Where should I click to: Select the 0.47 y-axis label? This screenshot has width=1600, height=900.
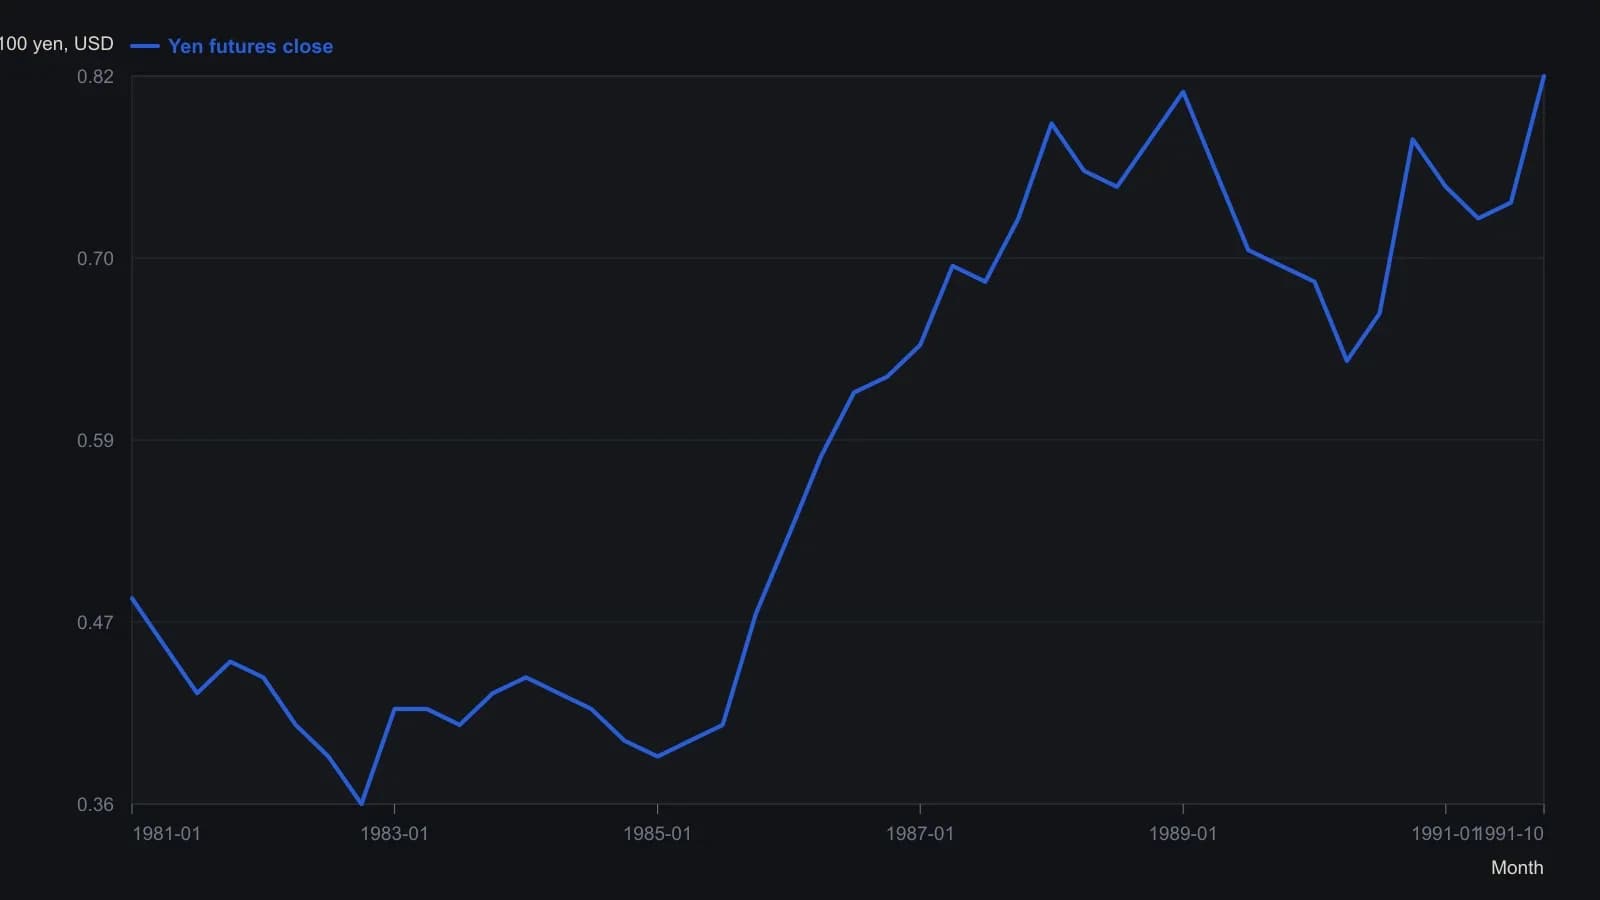(x=95, y=623)
